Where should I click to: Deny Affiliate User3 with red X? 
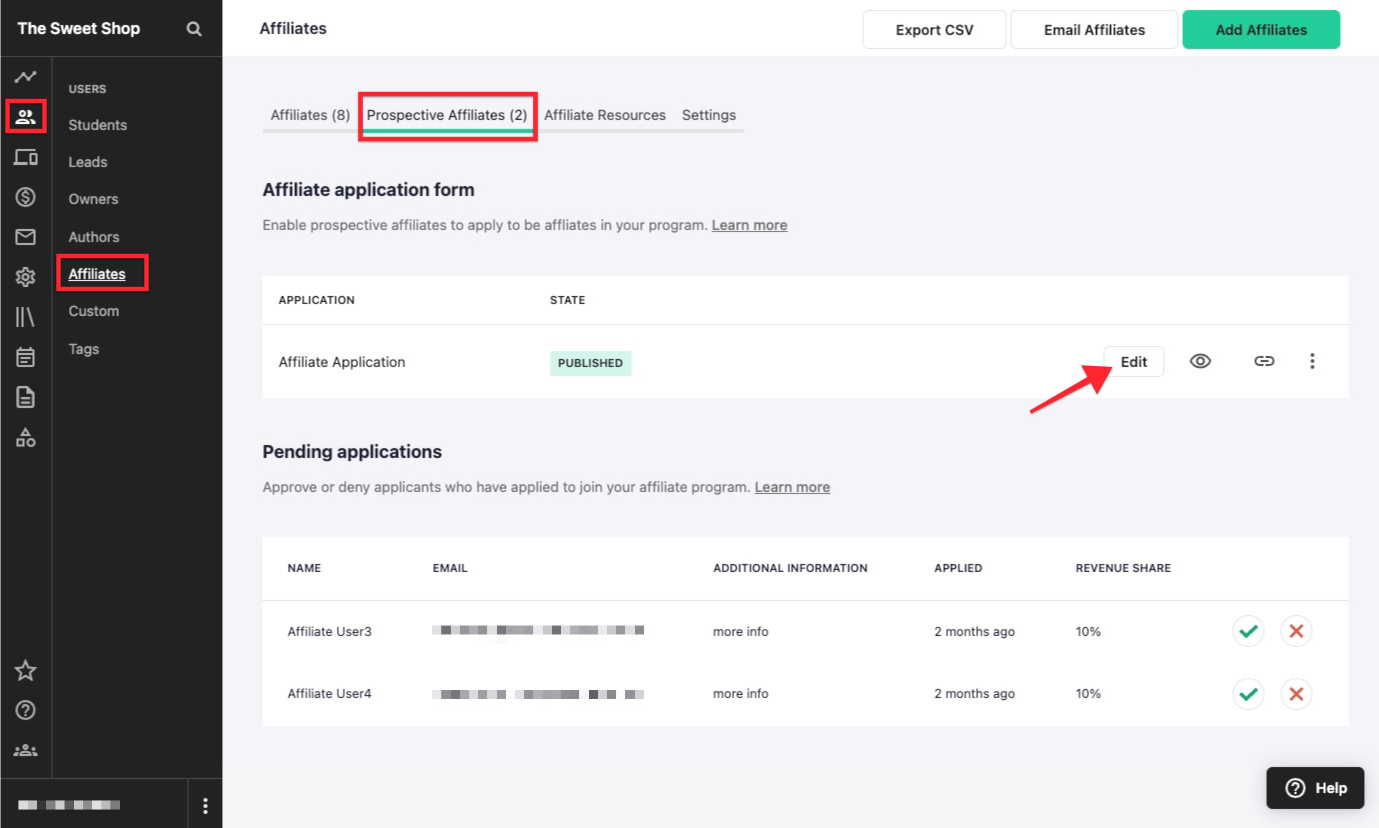1297,631
